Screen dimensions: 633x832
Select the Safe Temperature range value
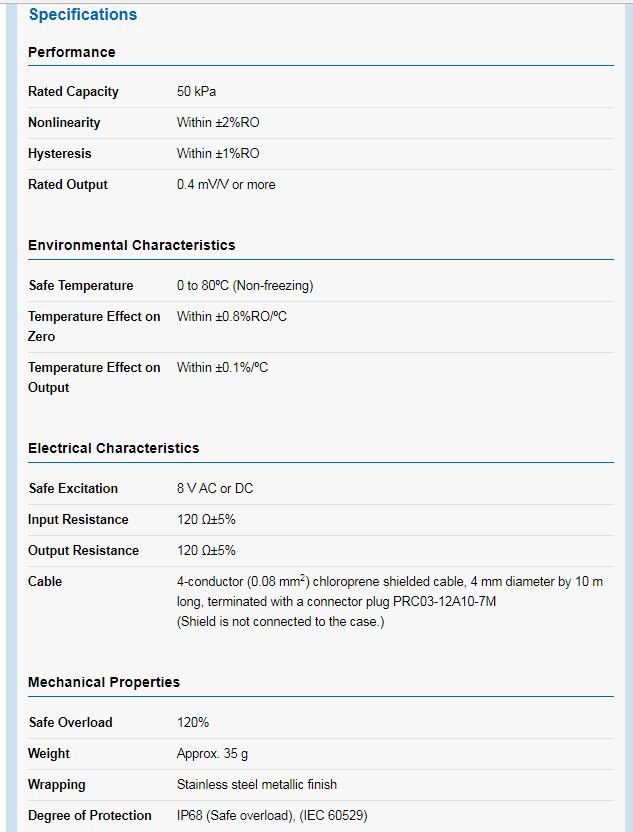pos(245,285)
